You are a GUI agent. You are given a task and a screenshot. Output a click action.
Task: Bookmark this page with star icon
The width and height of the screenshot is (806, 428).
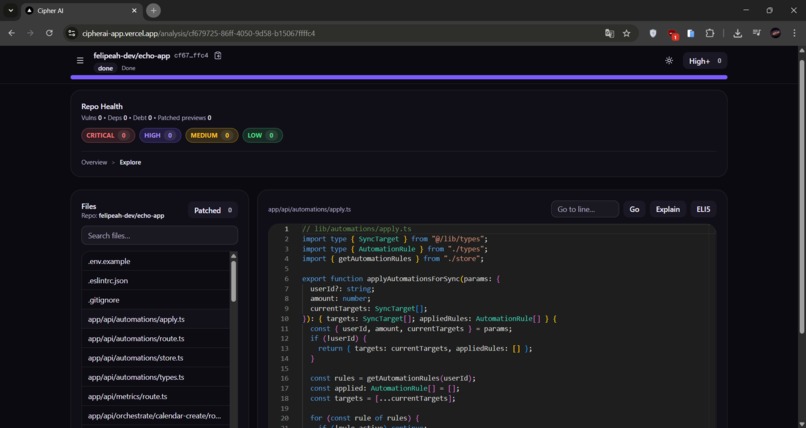[626, 33]
